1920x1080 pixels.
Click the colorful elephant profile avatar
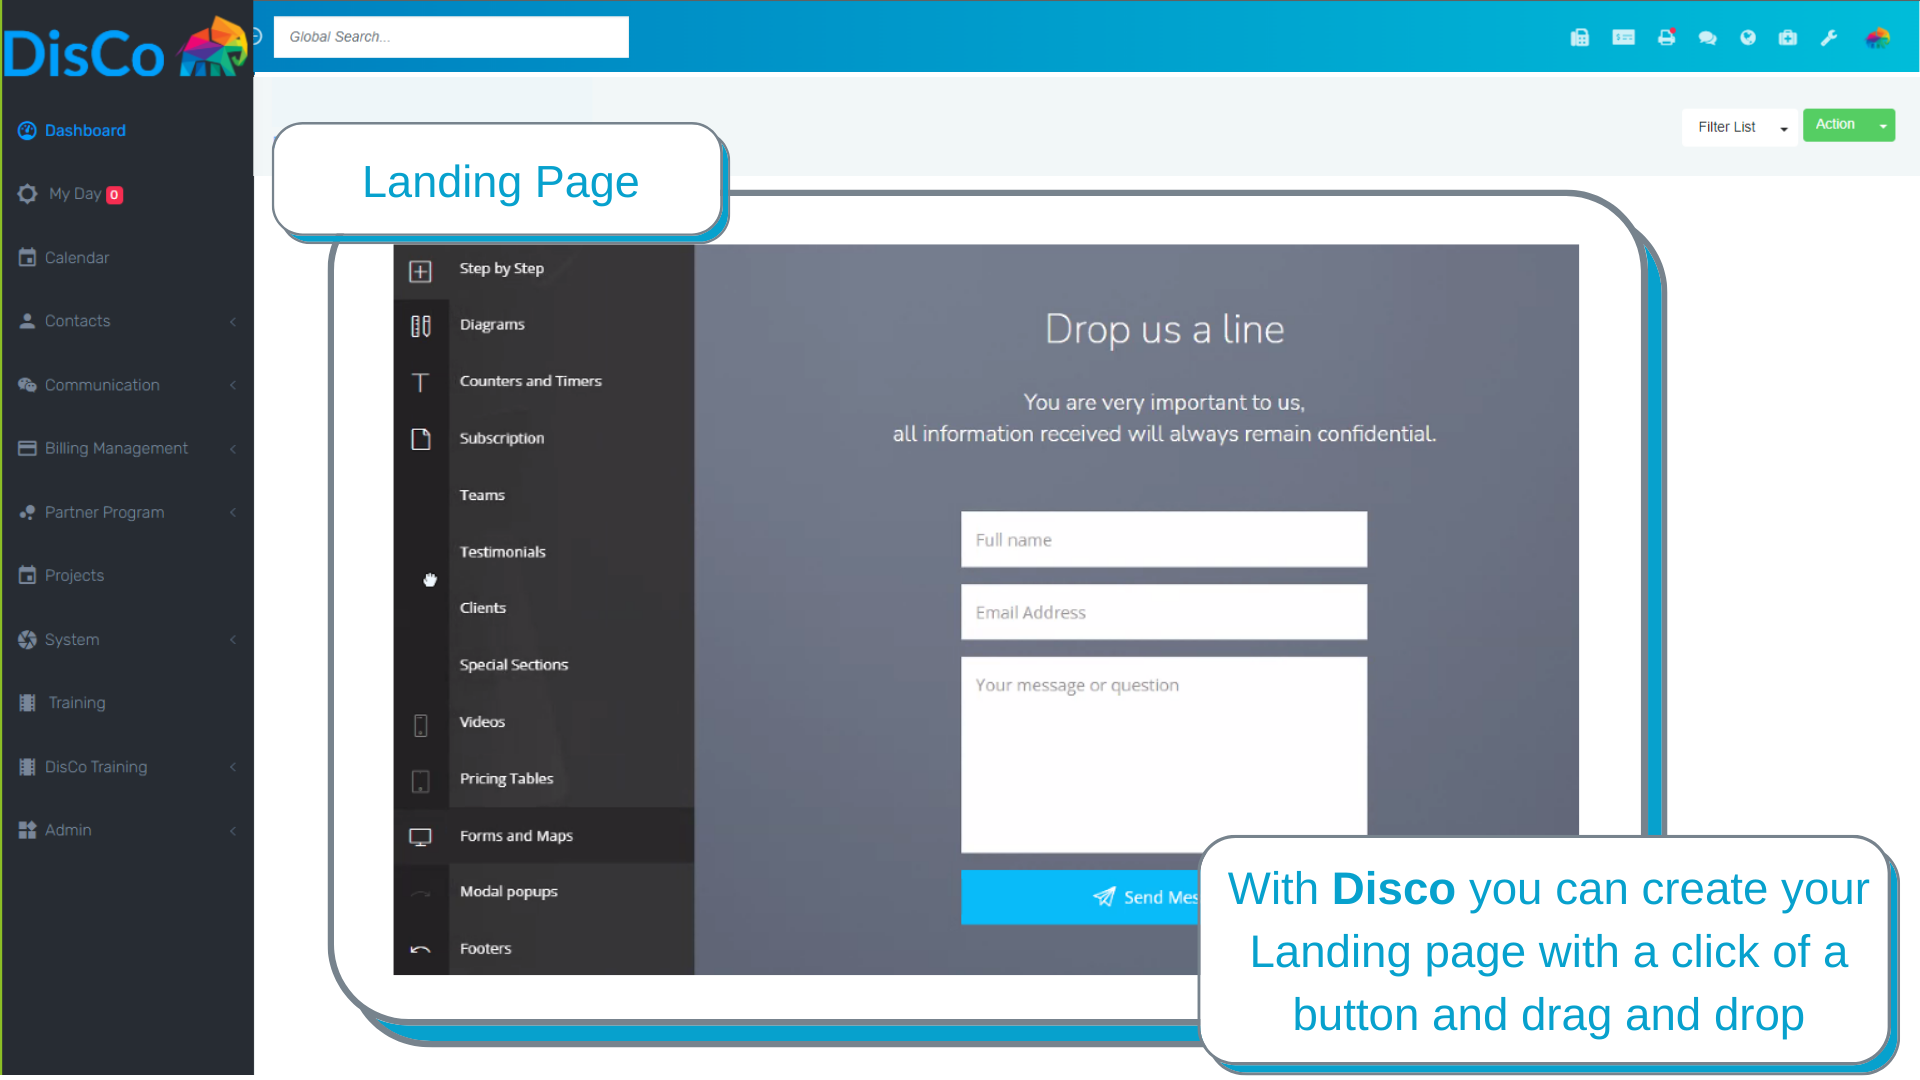coord(1878,38)
